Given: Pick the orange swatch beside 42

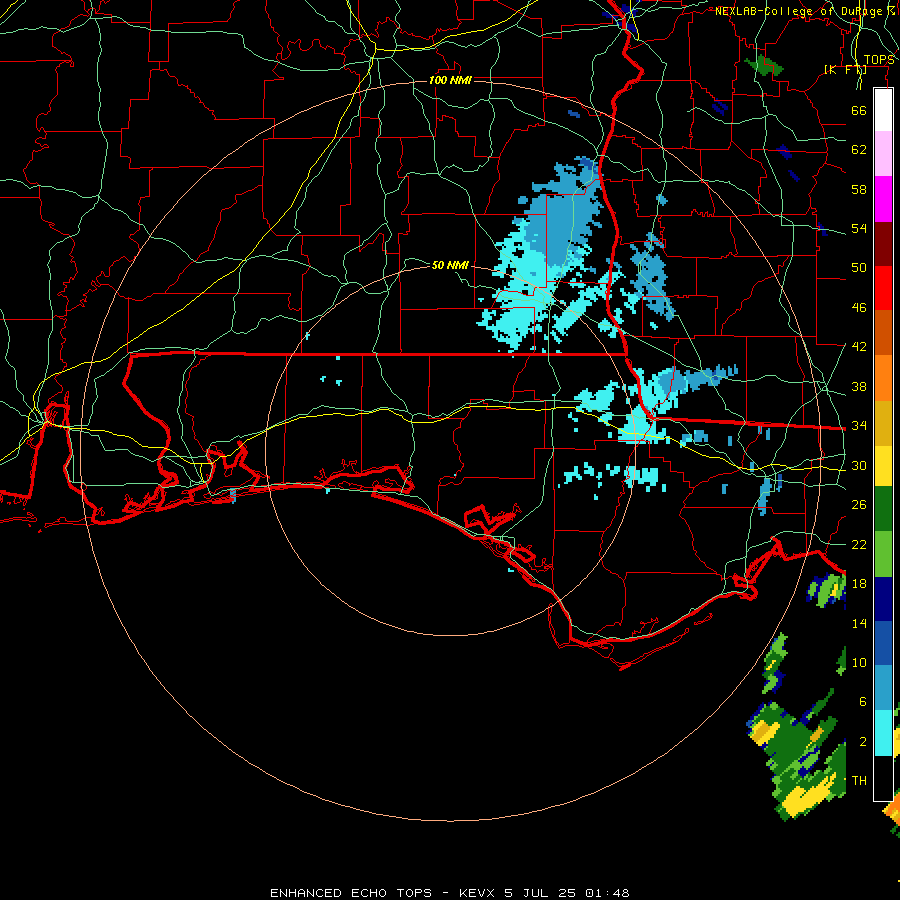Looking at the screenshot, I should click(883, 377).
